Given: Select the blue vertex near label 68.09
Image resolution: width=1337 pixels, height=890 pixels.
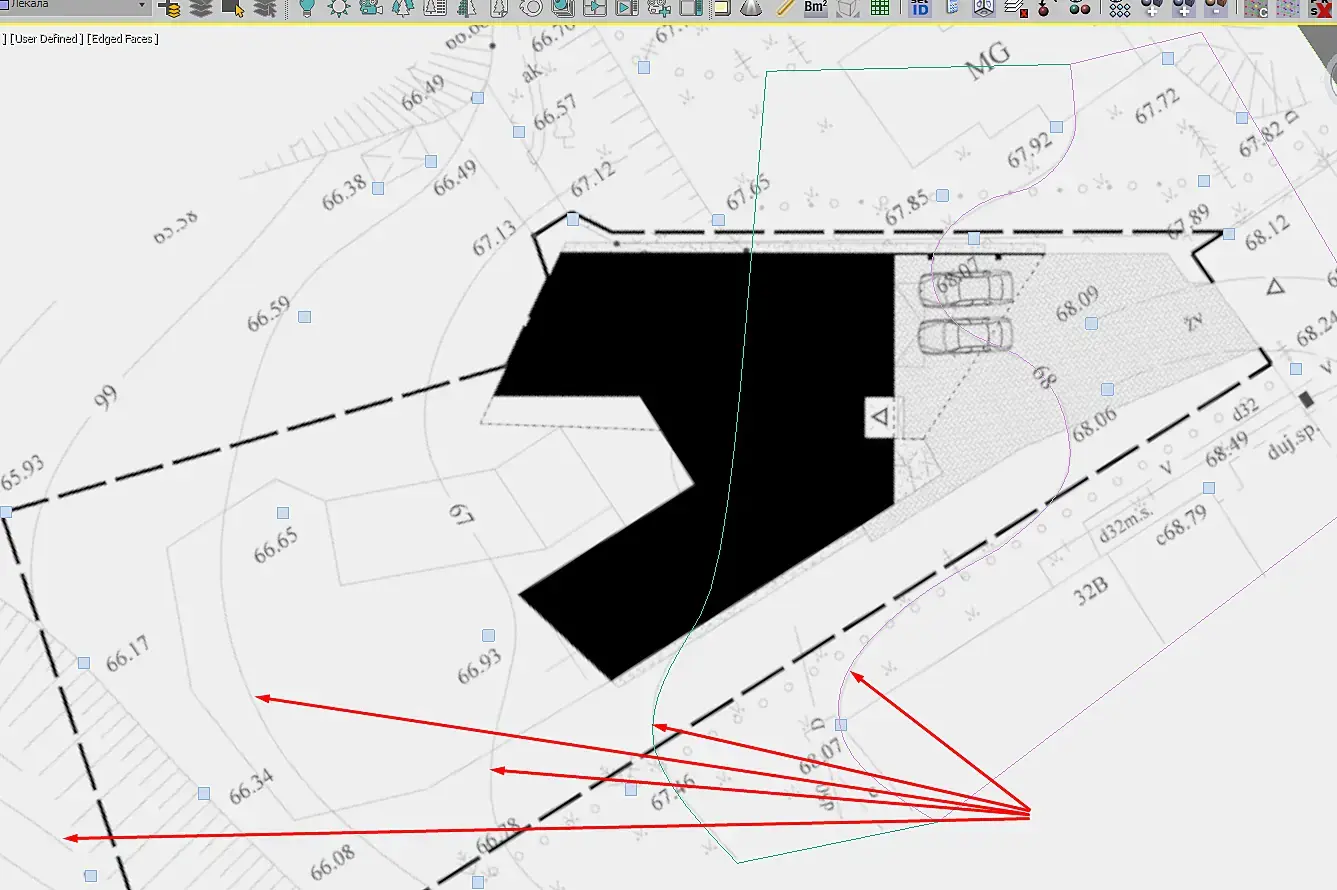Looking at the screenshot, I should click(x=1091, y=323).
